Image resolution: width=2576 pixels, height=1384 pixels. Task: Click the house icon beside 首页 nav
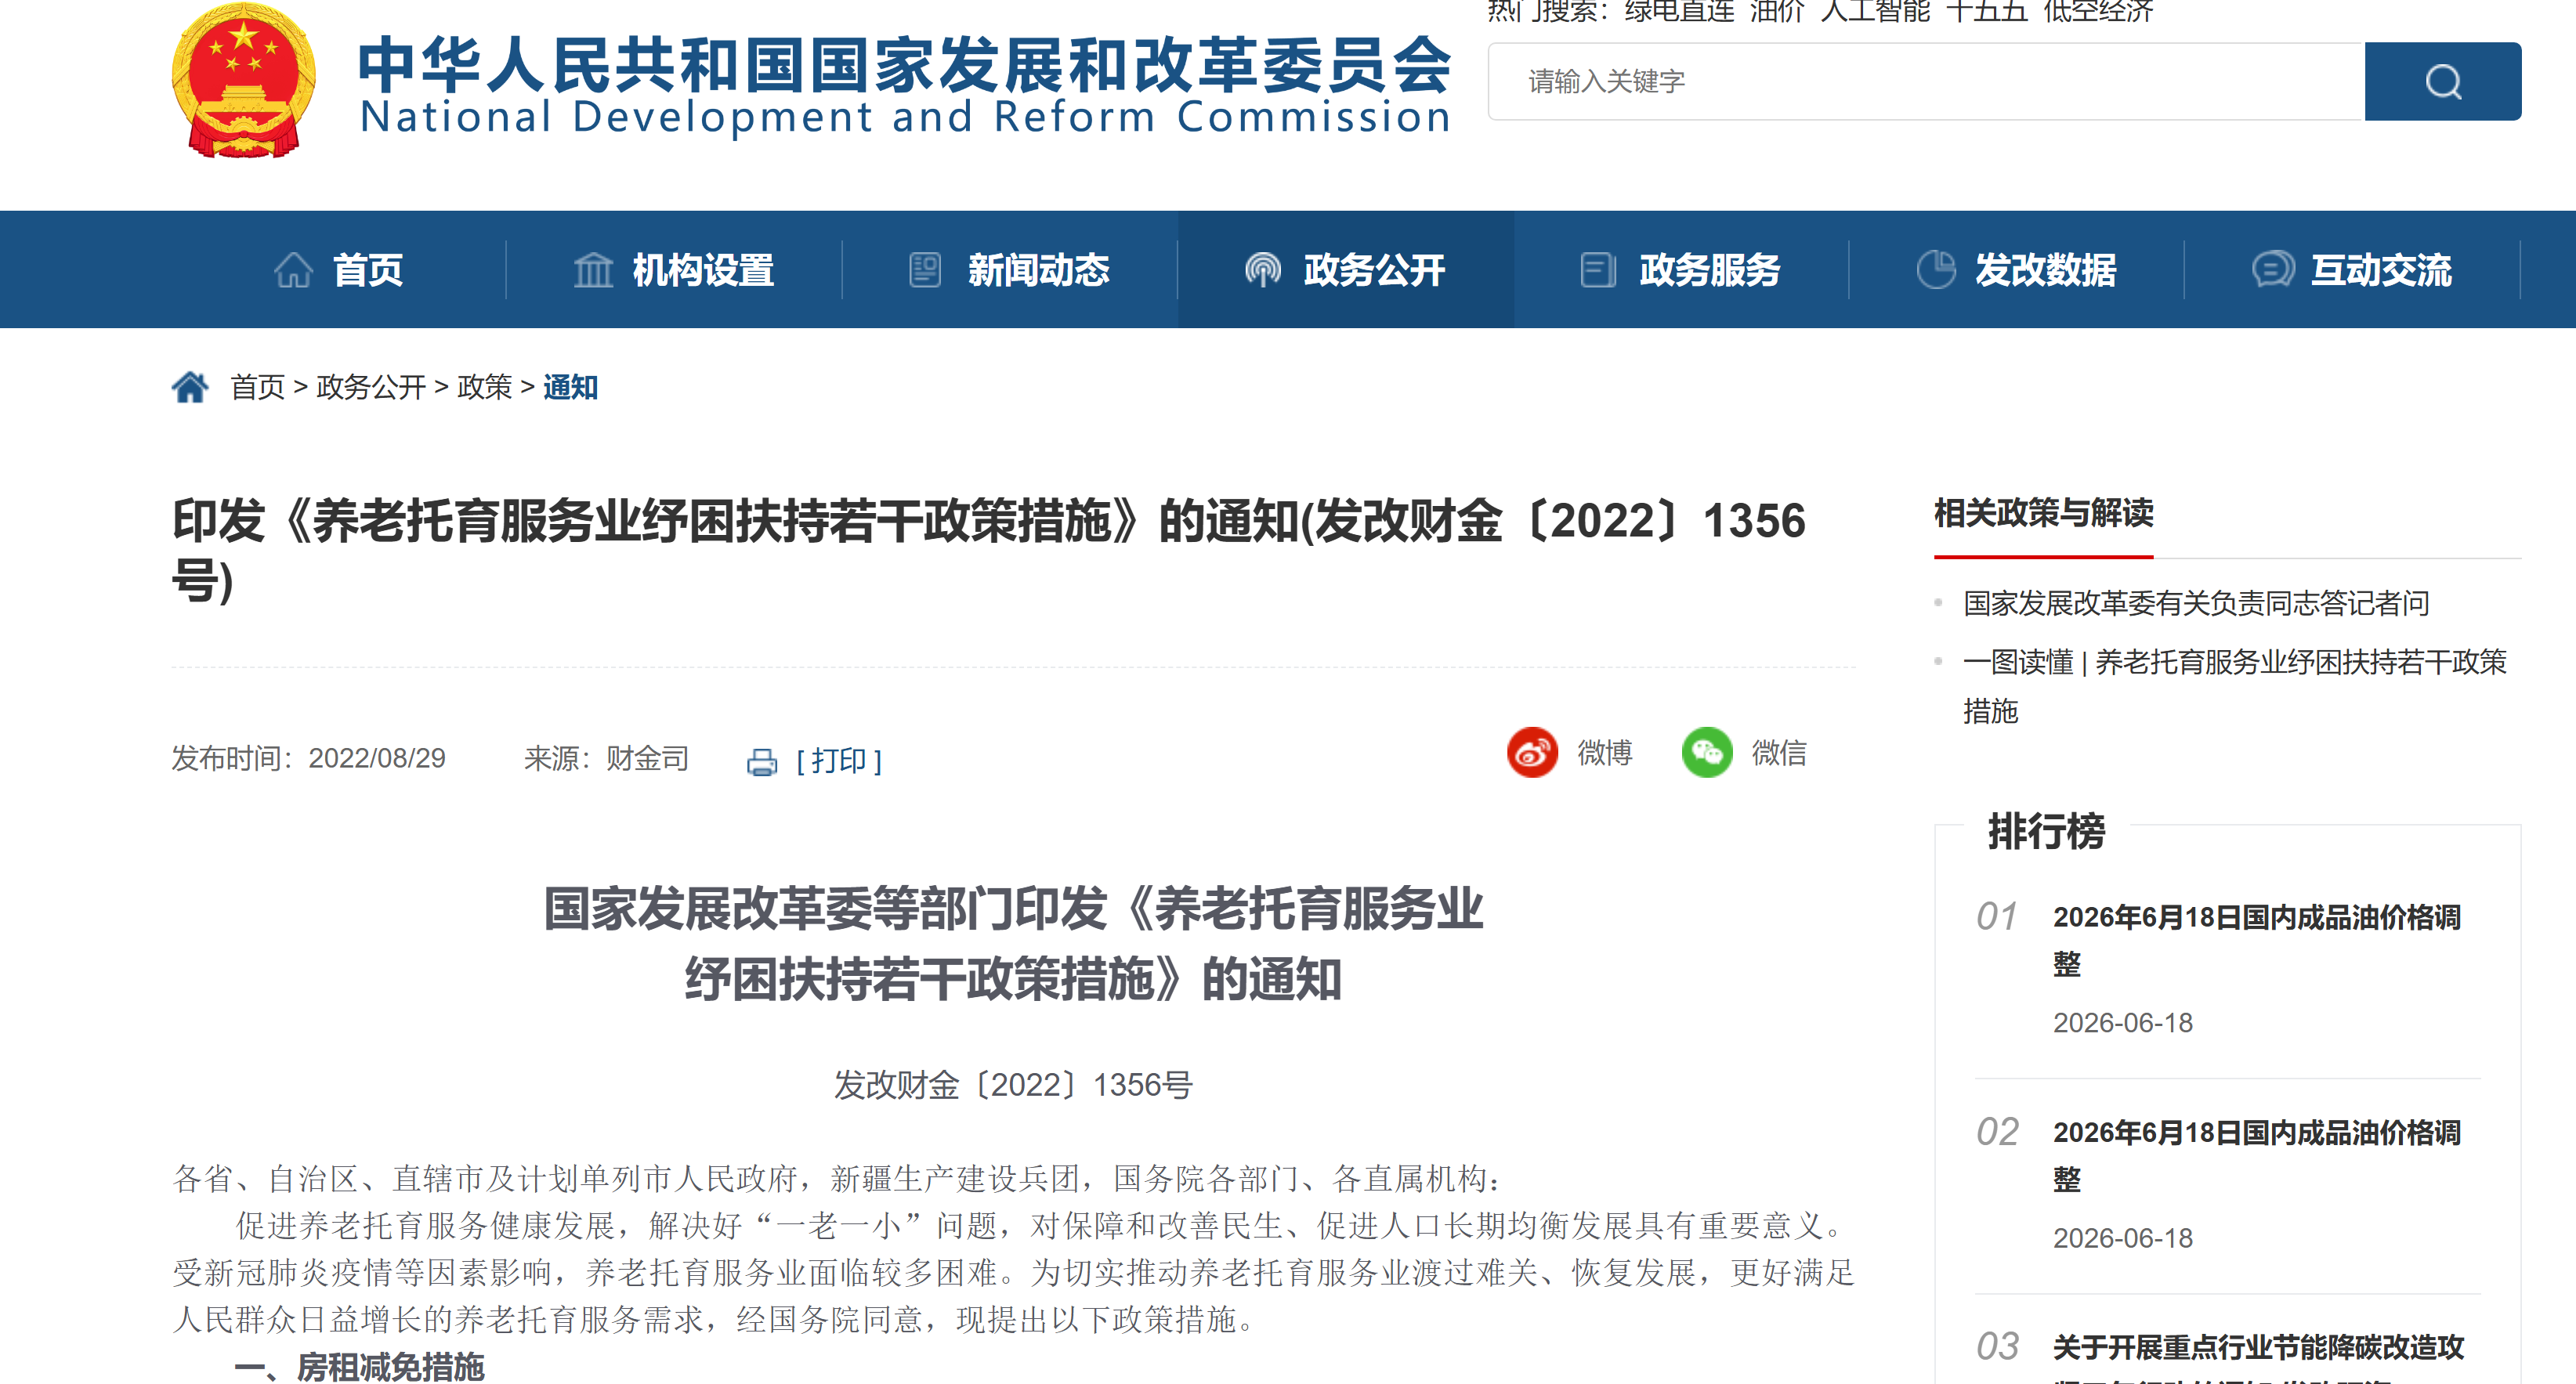293,270
